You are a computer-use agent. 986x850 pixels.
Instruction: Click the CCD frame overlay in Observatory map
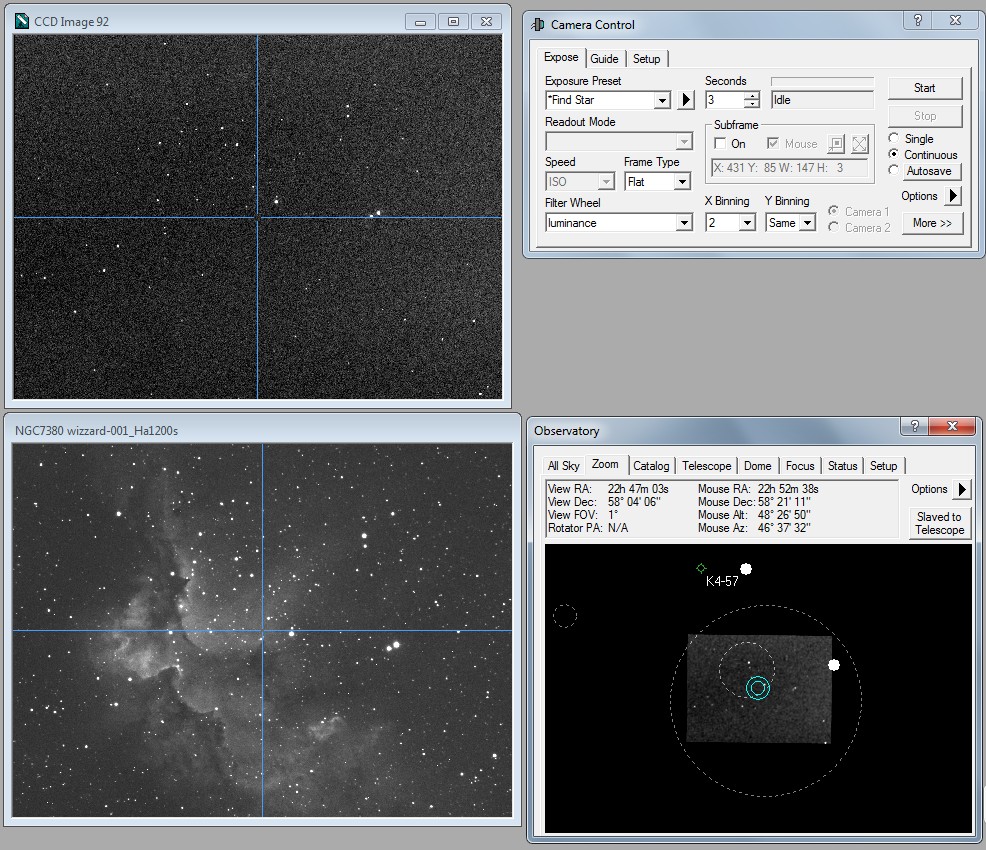759,689
